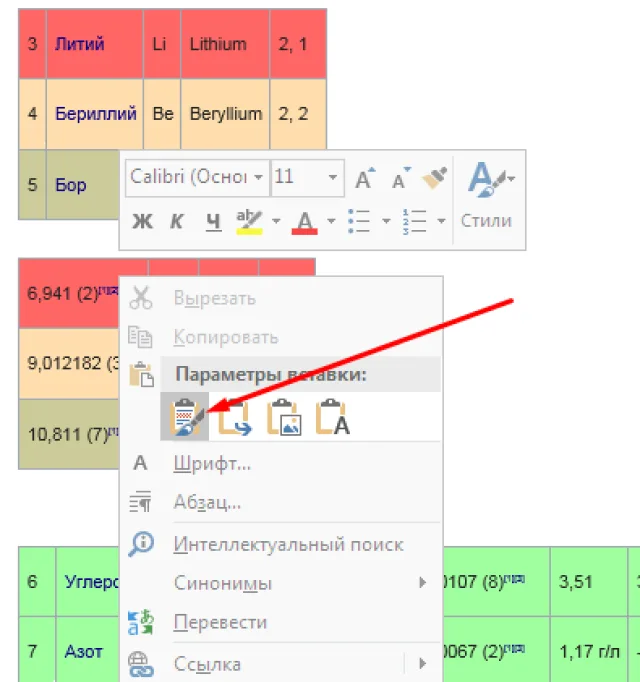
Task: Toggle bold Ж formatting
Action: [x=142, y=221]
